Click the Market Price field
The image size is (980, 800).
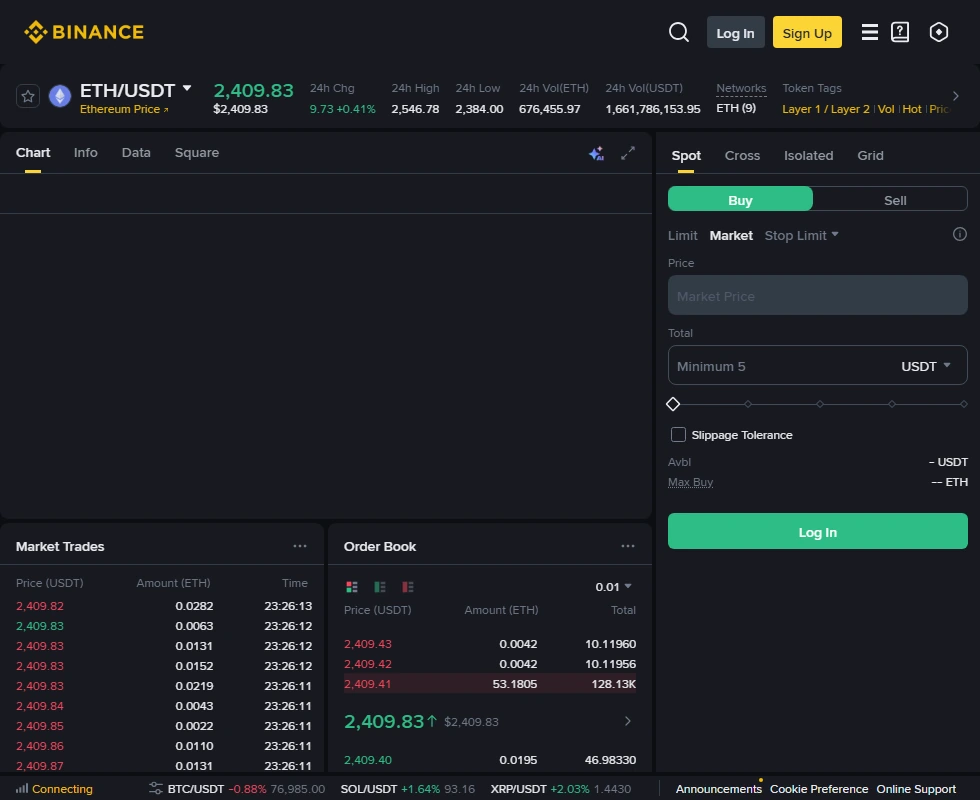(x=818, y=295)
